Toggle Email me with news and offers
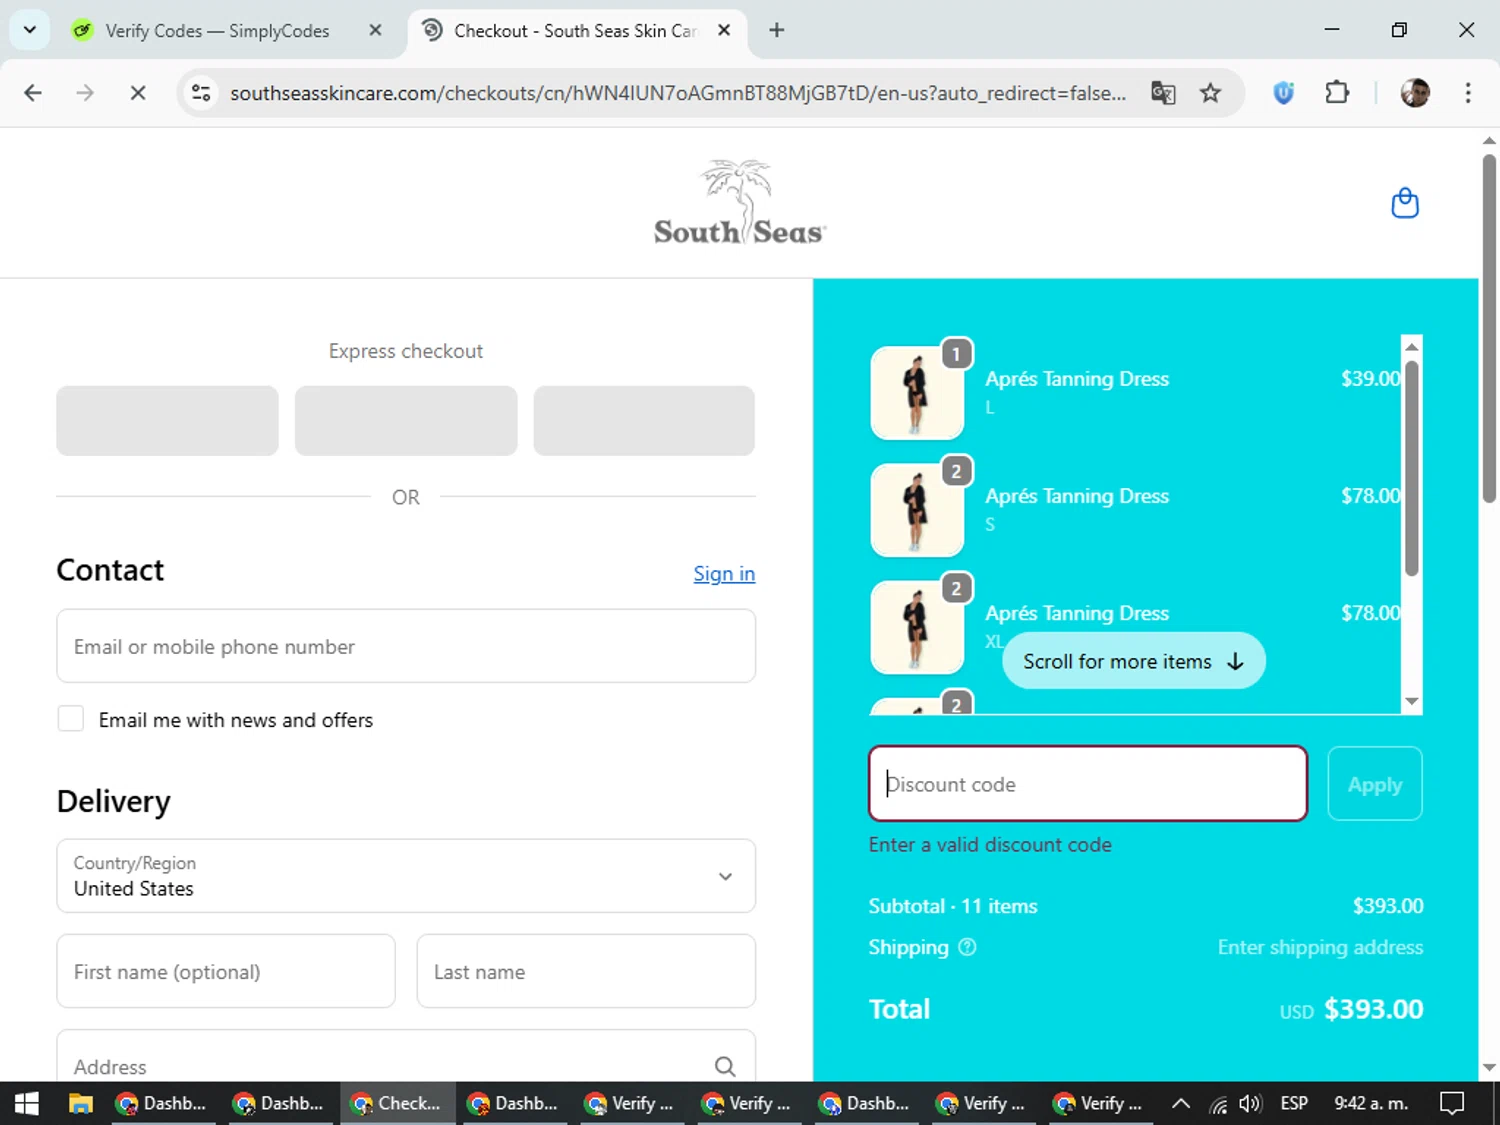This screenshot has width=1500, height=1125. point(71,718)
